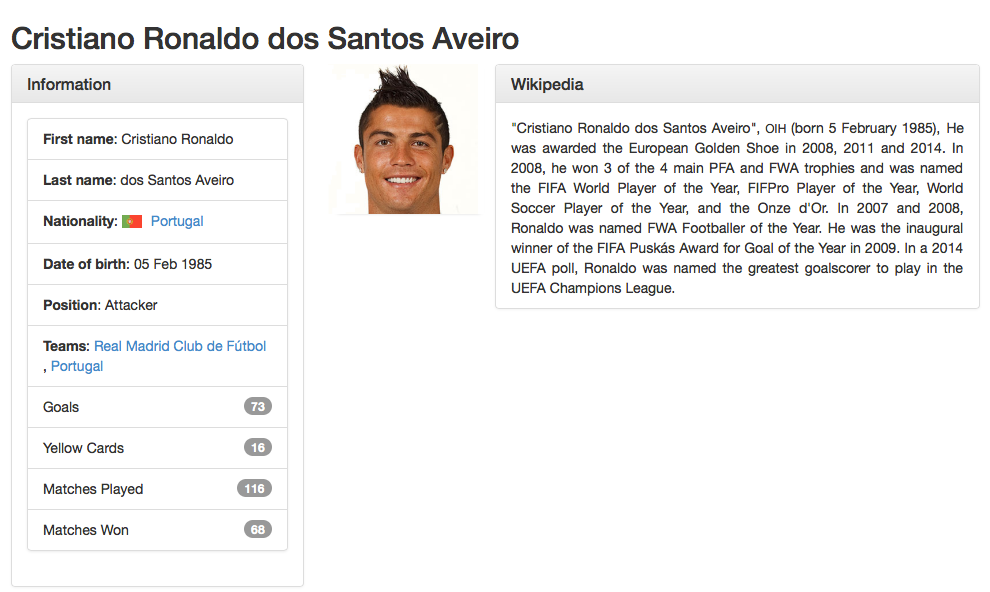Click the Matches Won badge 68
The height and width of the screenshot is (592, 990).
click(x=258, y=530)
